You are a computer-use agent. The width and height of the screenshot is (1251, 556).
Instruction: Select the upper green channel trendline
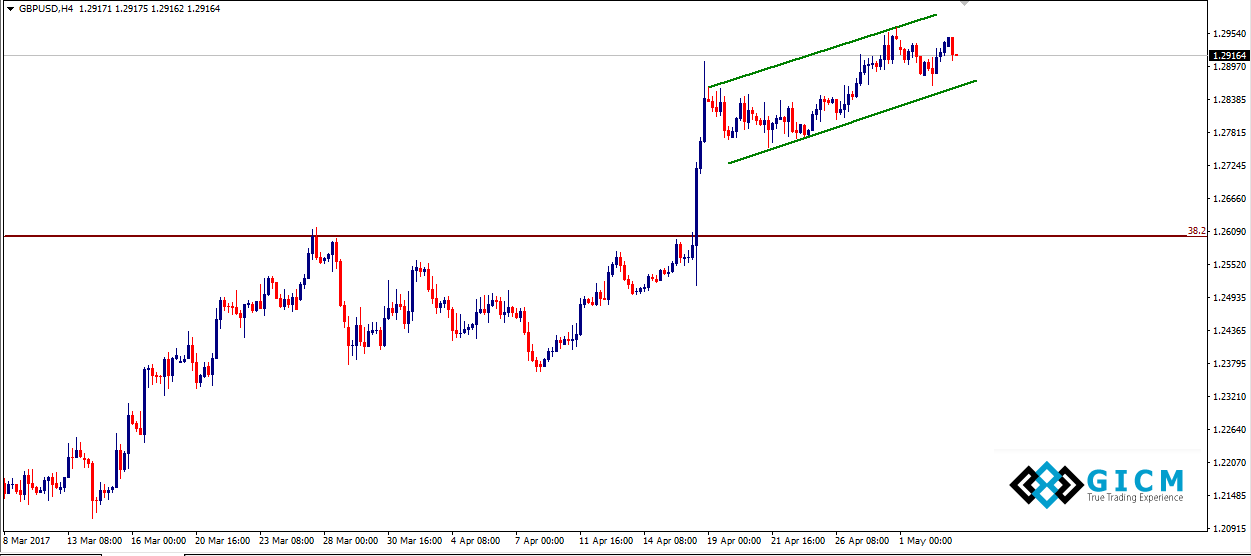[820, 52]
